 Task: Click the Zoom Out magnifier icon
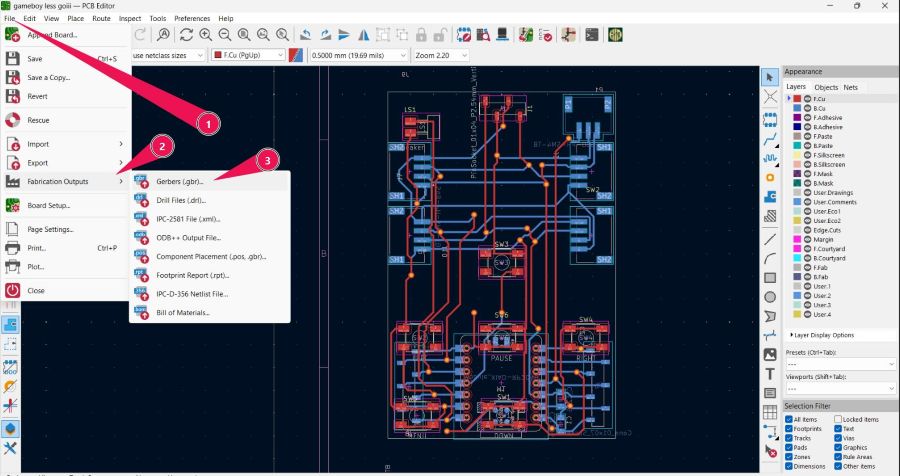[x=224, y=35]
